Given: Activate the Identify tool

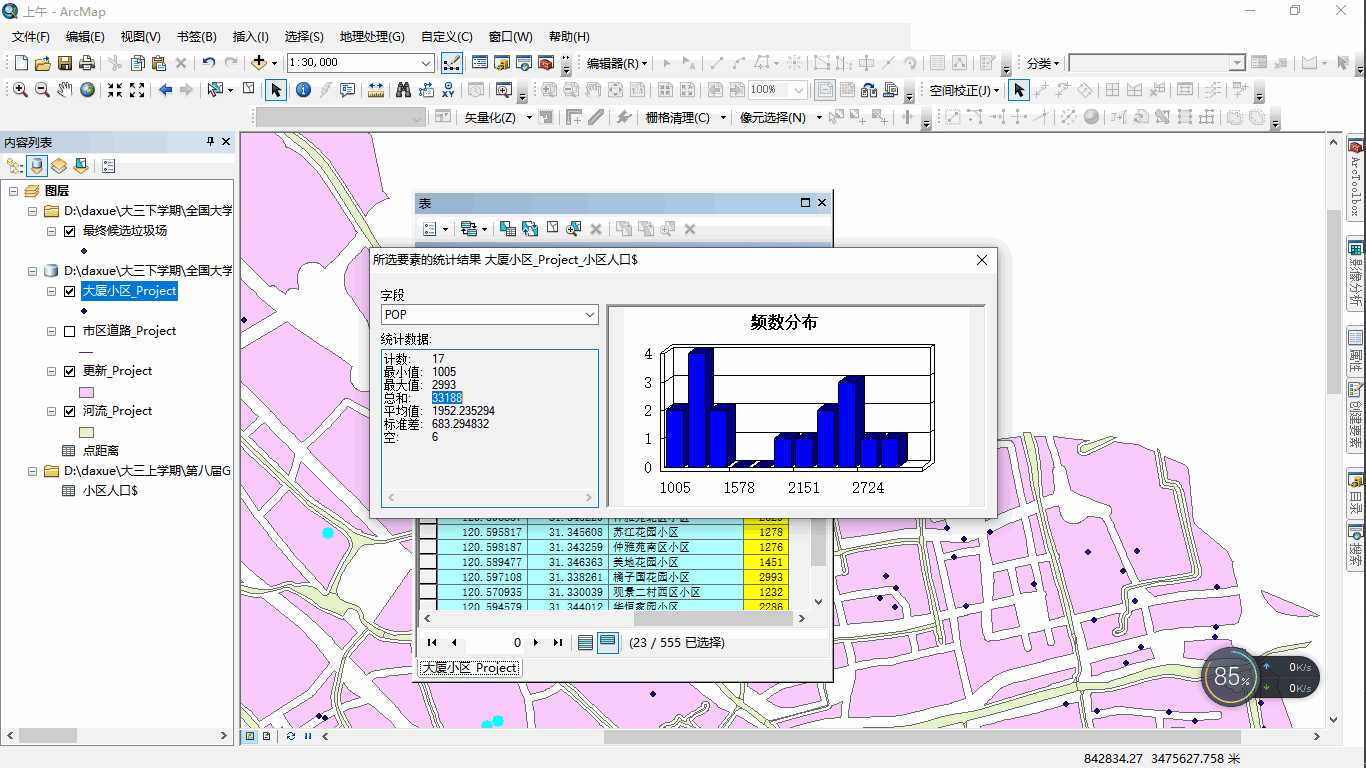Looking at the screenshot, I should [302, 90].
